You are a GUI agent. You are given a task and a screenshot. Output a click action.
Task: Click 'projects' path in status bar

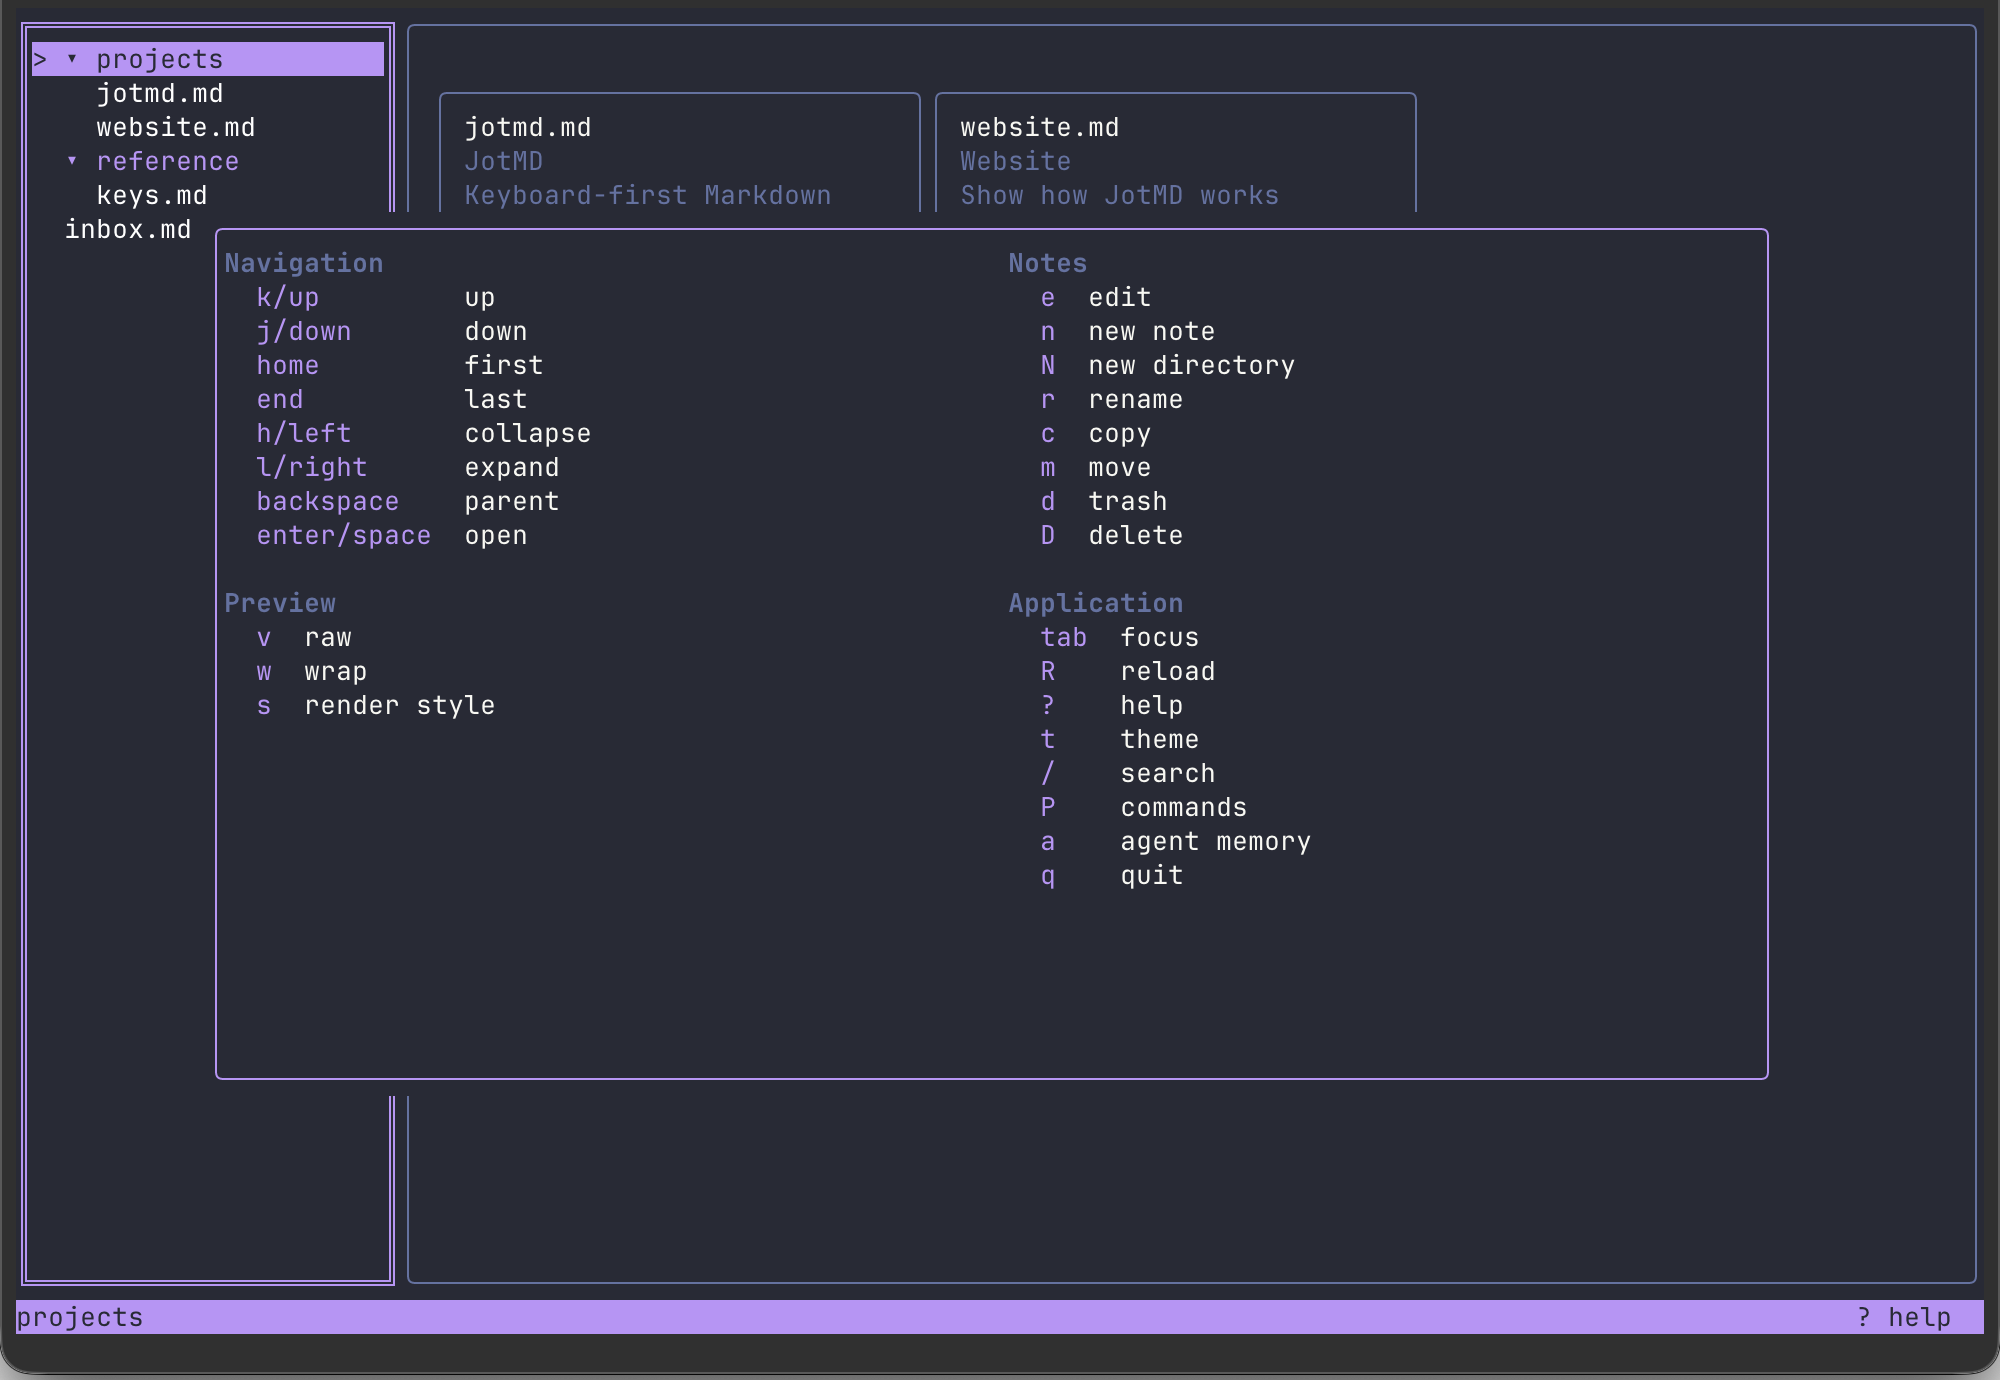coord(80,1317)
